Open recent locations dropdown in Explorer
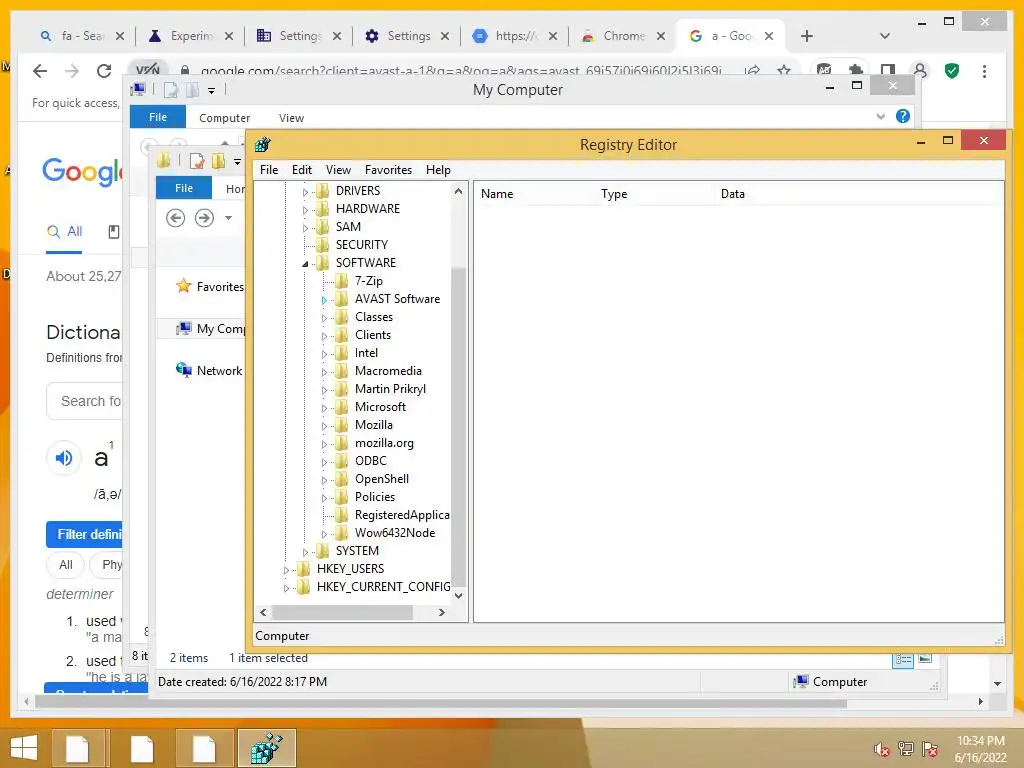The width and height of the screenshot is (1024, 768). pos(228,217)
